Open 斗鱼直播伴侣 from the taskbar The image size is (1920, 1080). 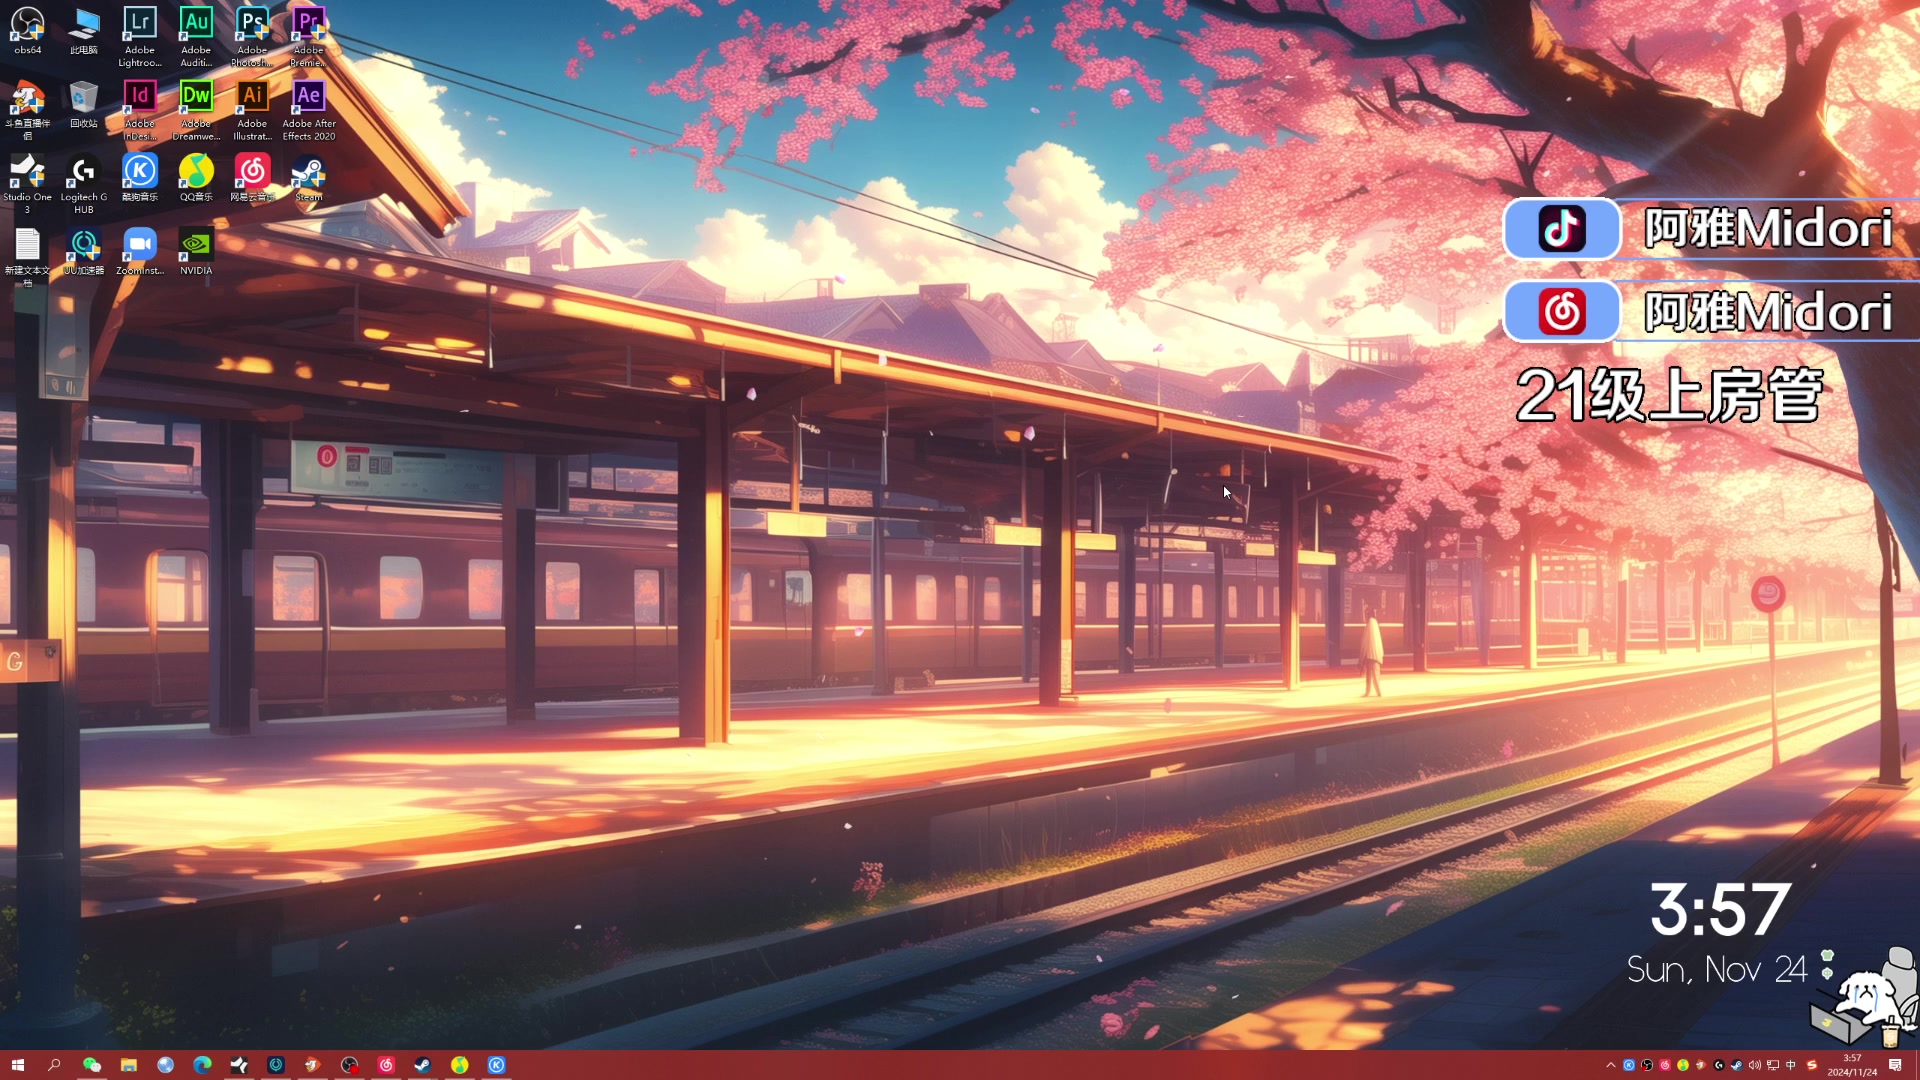[312, 1065]
